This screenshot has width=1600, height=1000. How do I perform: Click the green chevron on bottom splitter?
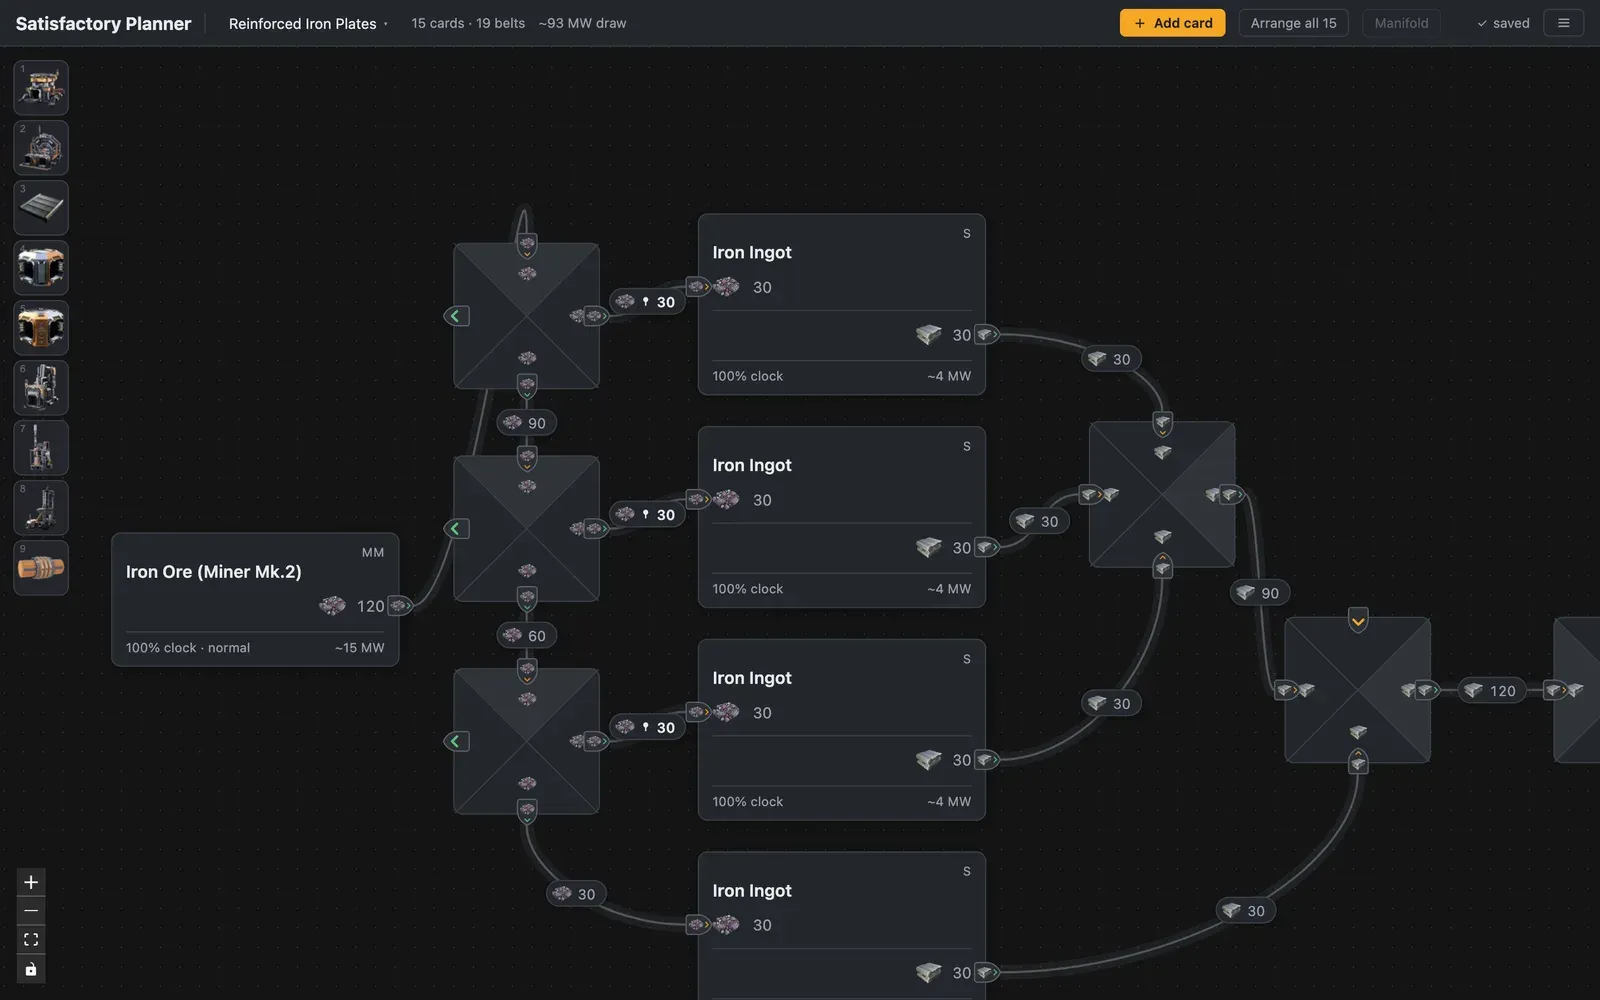pyautogui.click(x=456, y=741)
